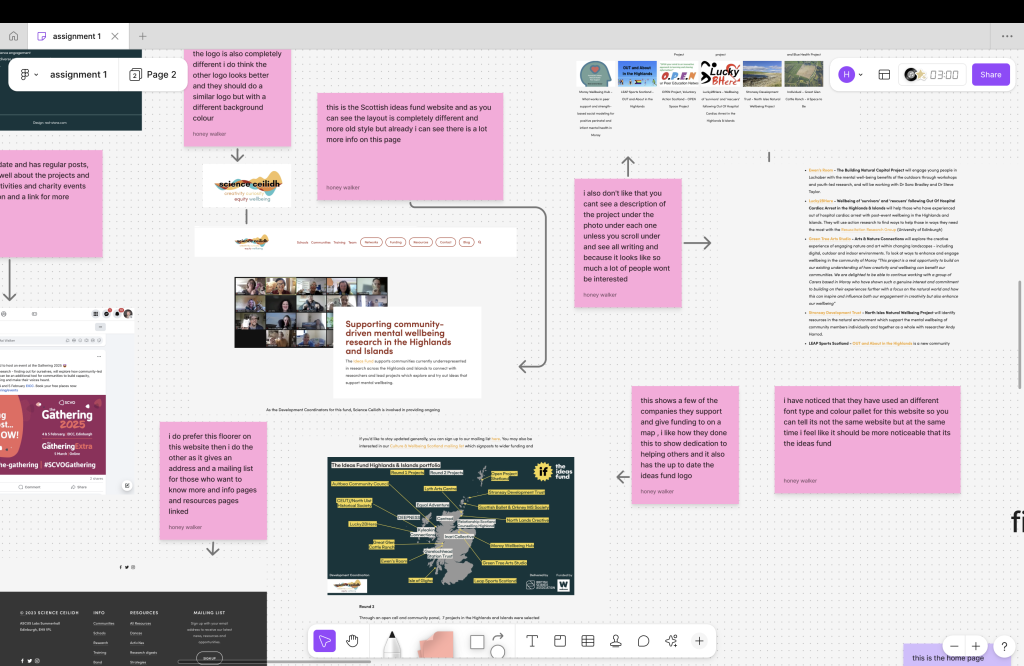Select the Section tool

[560, 641]
